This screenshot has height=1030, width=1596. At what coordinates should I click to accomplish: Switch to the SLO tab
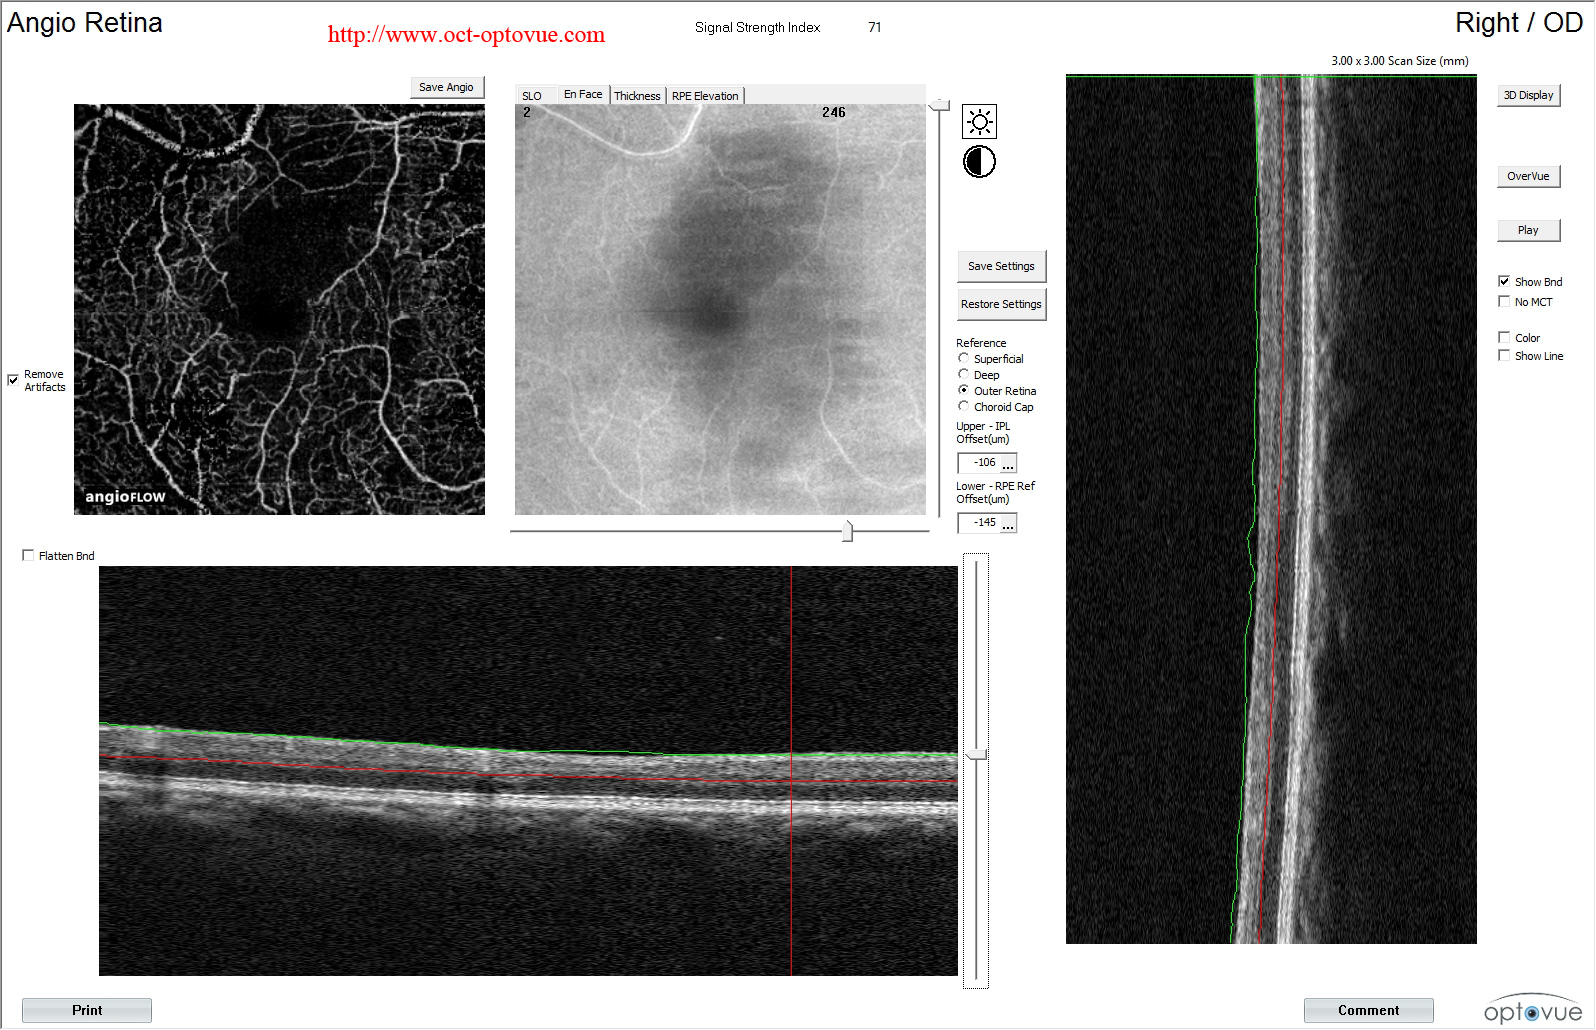tap(532, 96)
